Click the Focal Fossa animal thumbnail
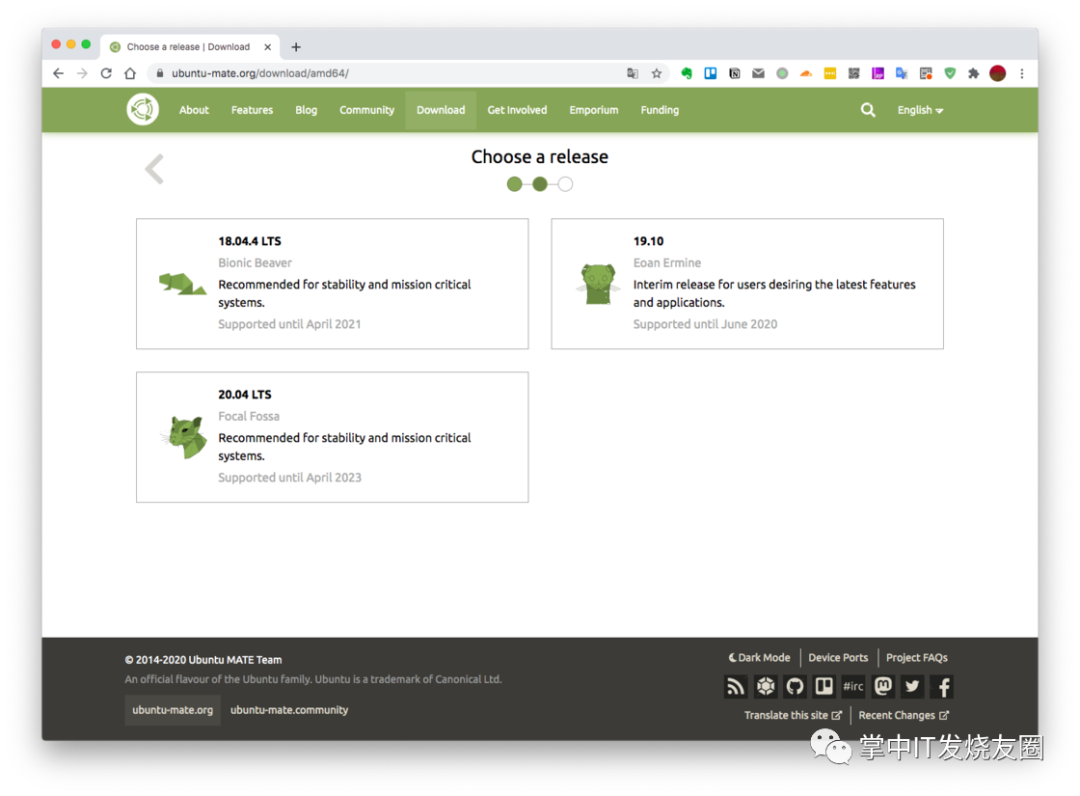Screen dimensions: 1080x796 184,437
